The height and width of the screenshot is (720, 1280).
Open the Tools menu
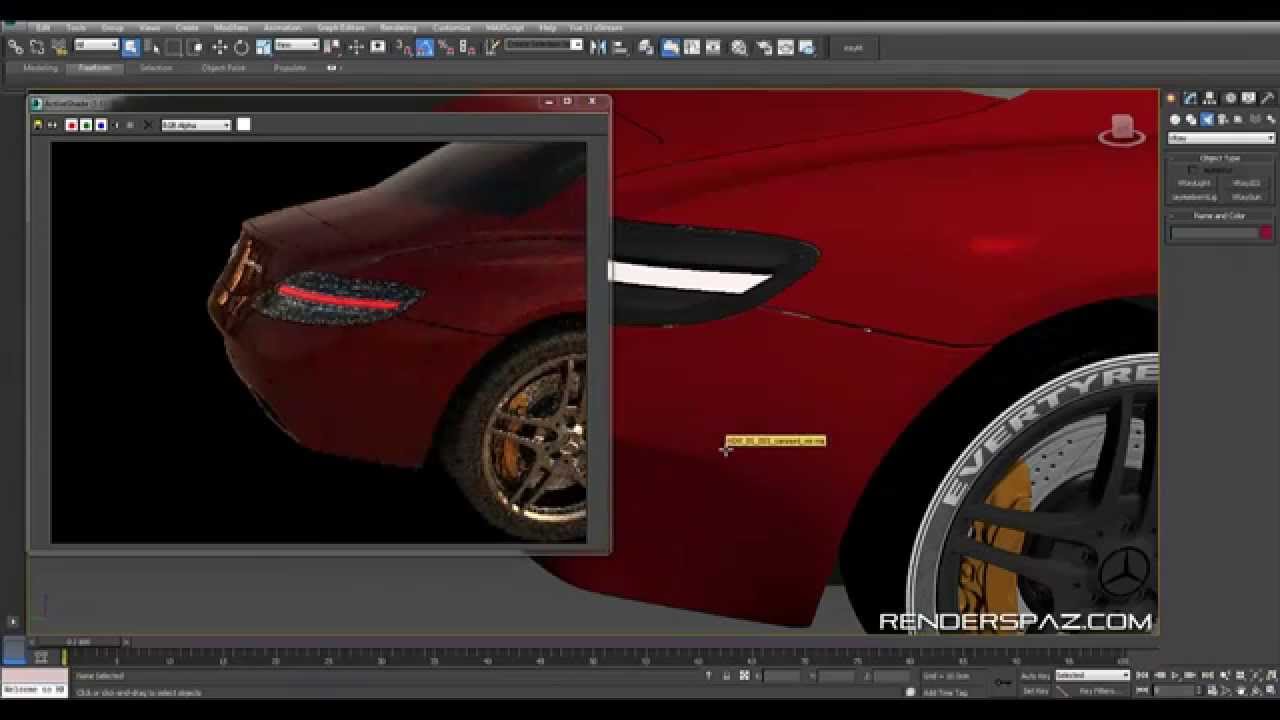(x=76, y=28)
